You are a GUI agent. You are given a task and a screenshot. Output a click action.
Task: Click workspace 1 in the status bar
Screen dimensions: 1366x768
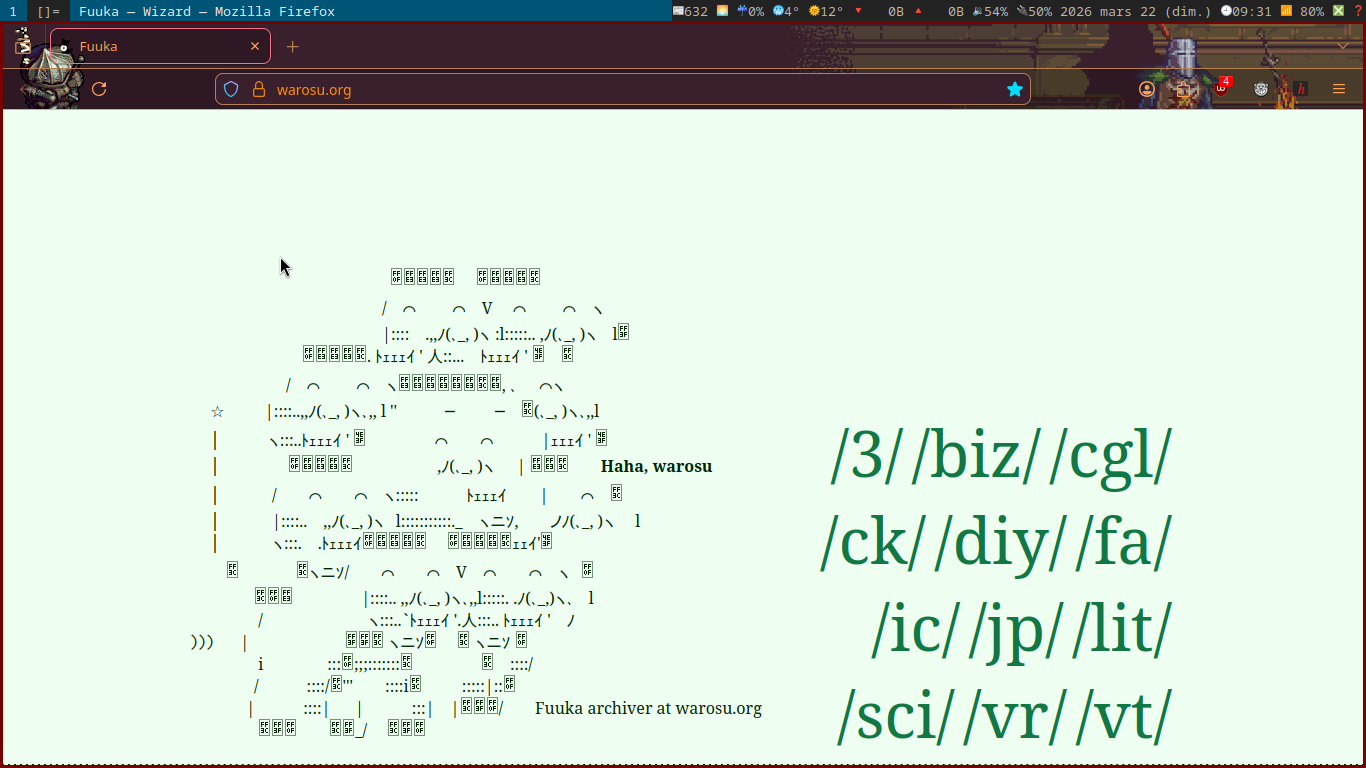tap(12, 11)
